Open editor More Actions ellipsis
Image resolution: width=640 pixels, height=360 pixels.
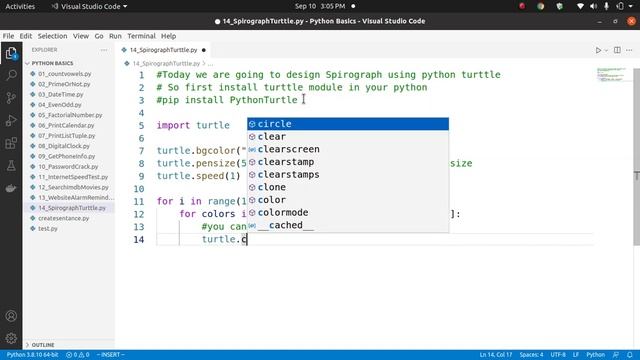(x=629, y=50)
